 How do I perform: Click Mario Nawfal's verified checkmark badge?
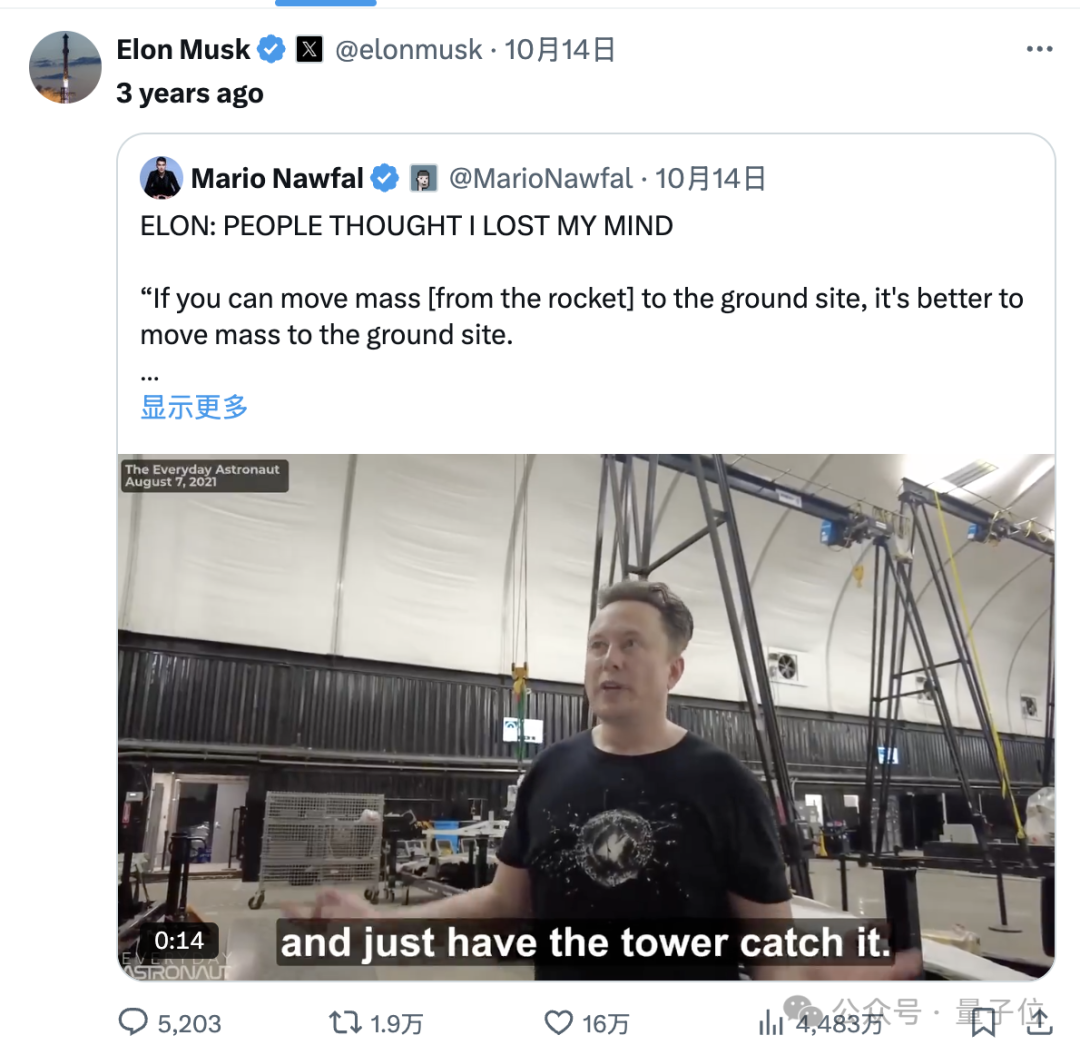[384, 178]
